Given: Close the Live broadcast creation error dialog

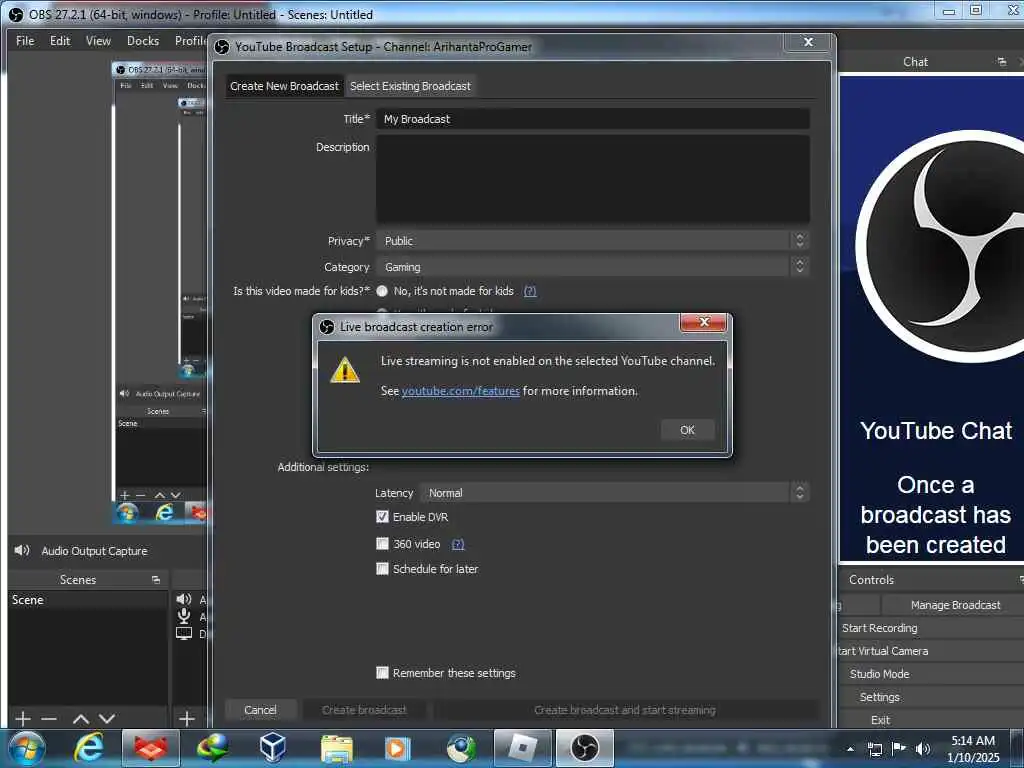Looking at the screenshot, I should pyautogui.click(x=703, y=322).
